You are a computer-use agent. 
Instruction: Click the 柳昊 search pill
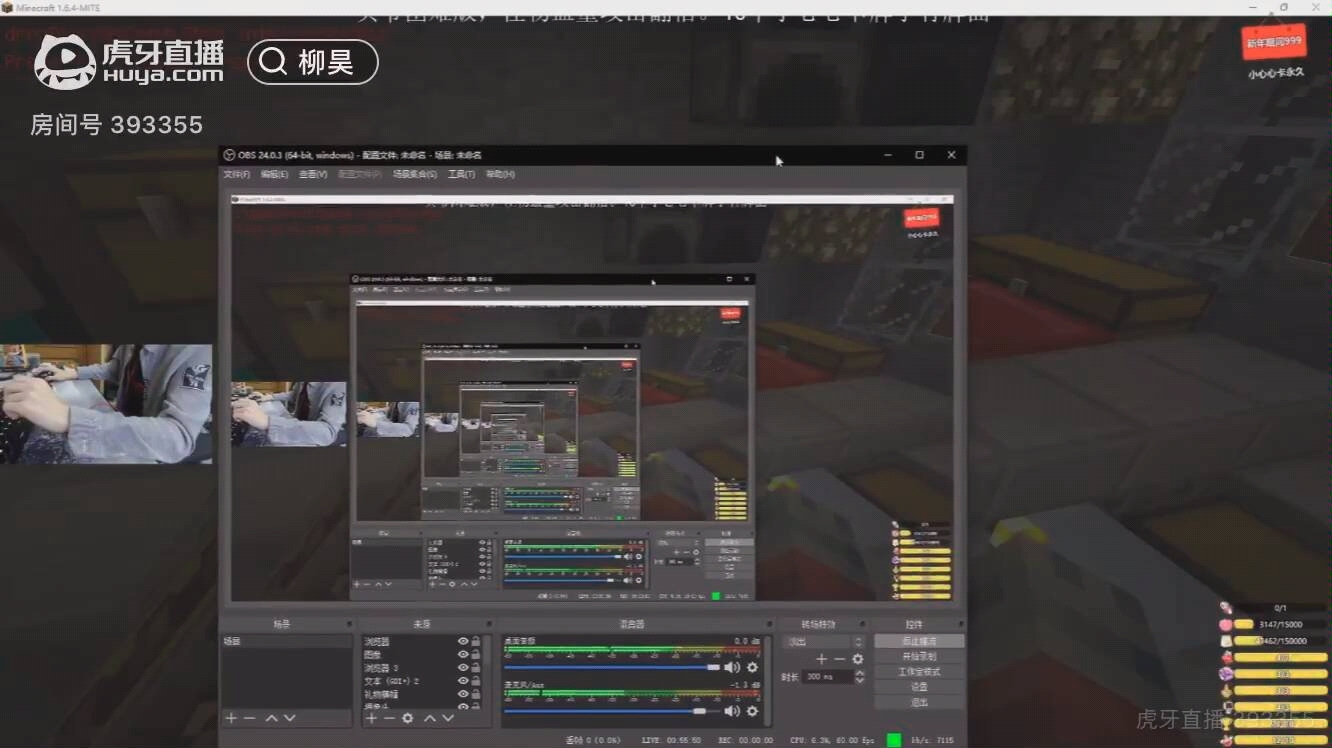coord(313,62)
